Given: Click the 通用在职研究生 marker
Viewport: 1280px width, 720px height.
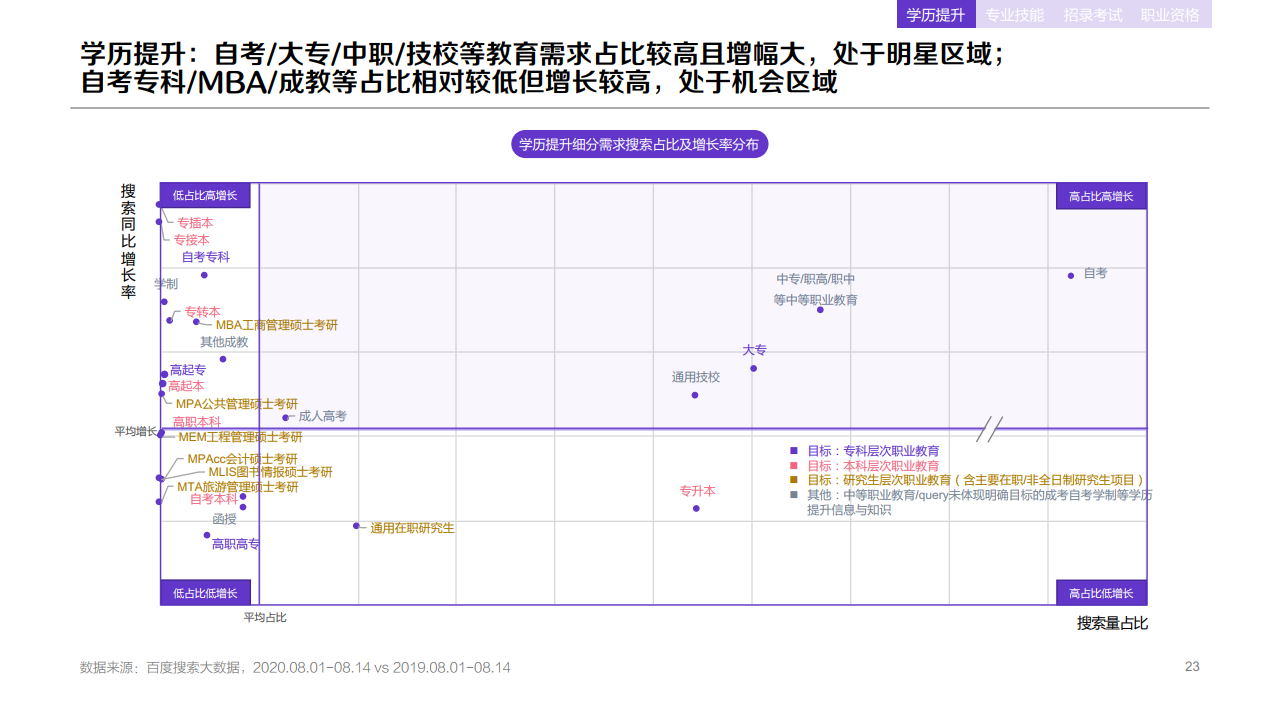Looking at the screenshot, I should point(356,525).
